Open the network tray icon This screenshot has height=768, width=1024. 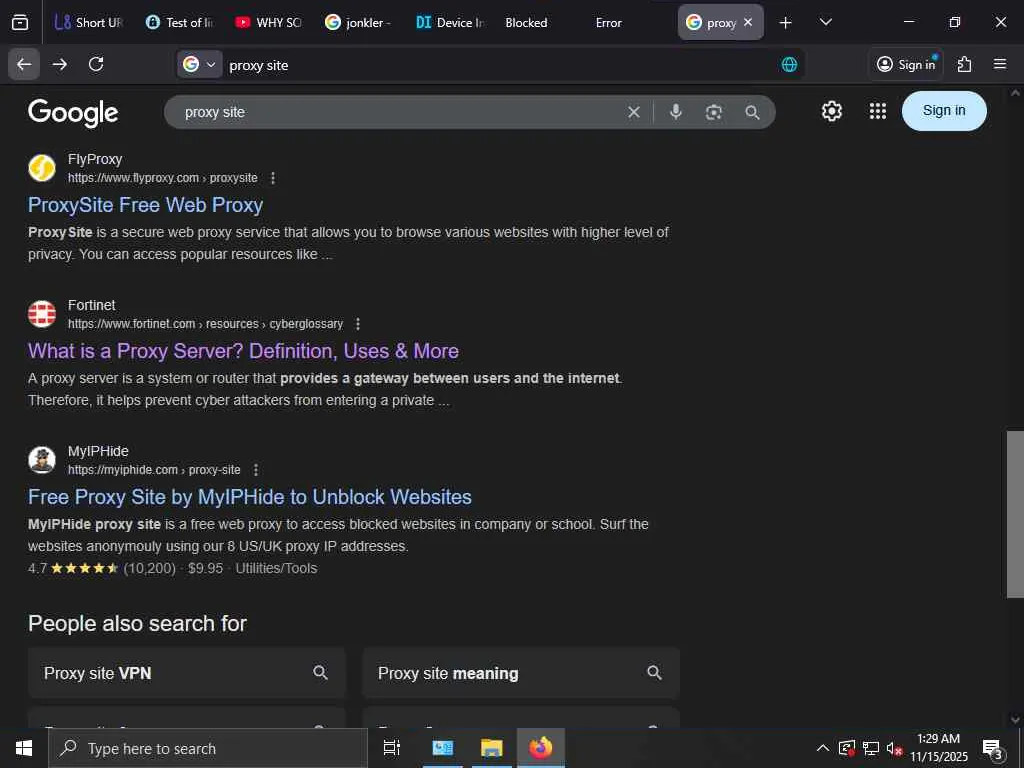point(871,748)
